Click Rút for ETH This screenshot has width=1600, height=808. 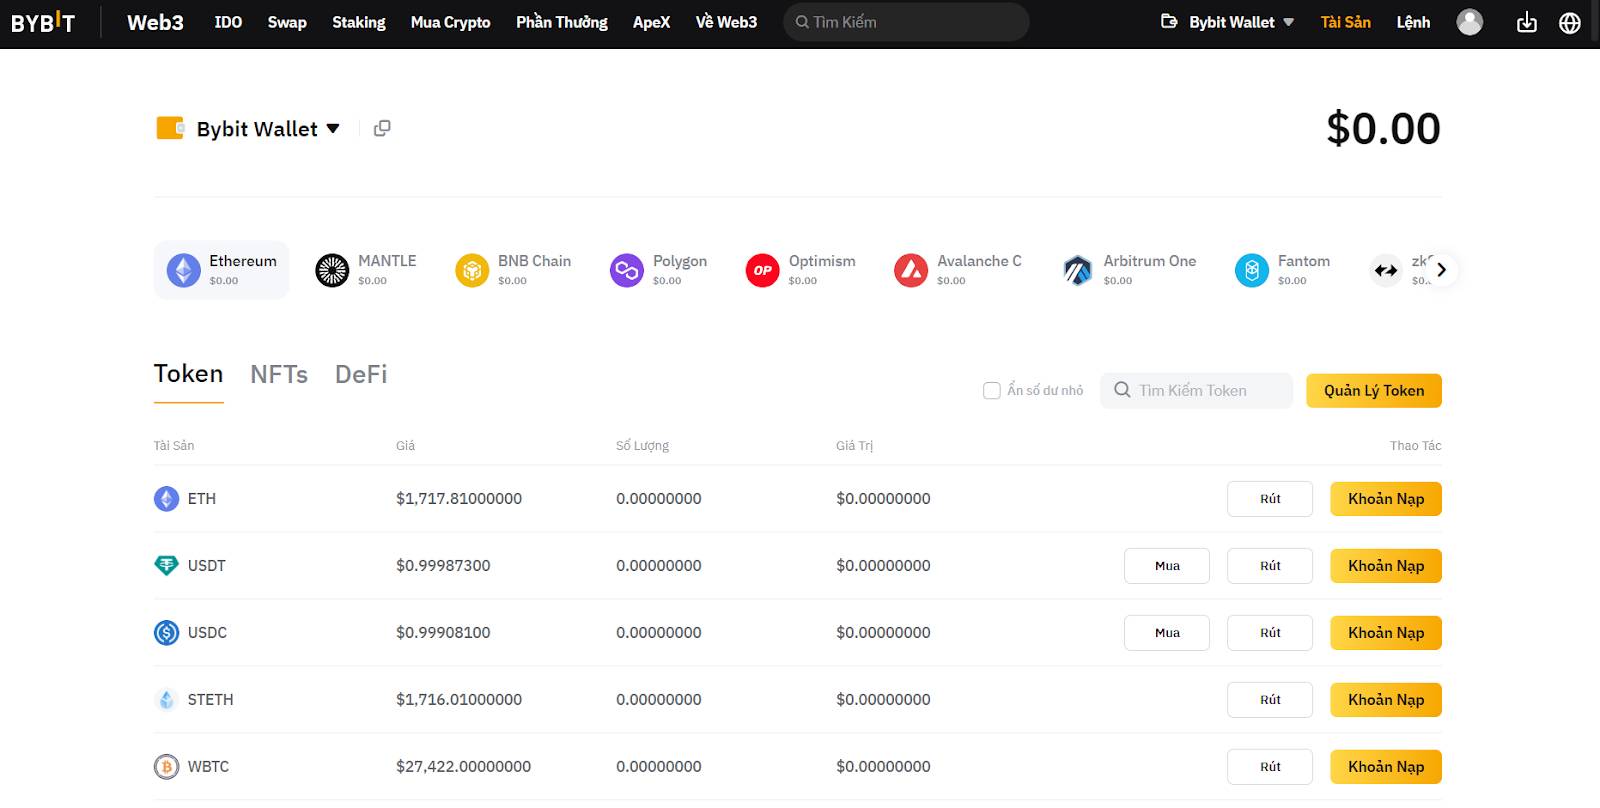pos(1270,499)
